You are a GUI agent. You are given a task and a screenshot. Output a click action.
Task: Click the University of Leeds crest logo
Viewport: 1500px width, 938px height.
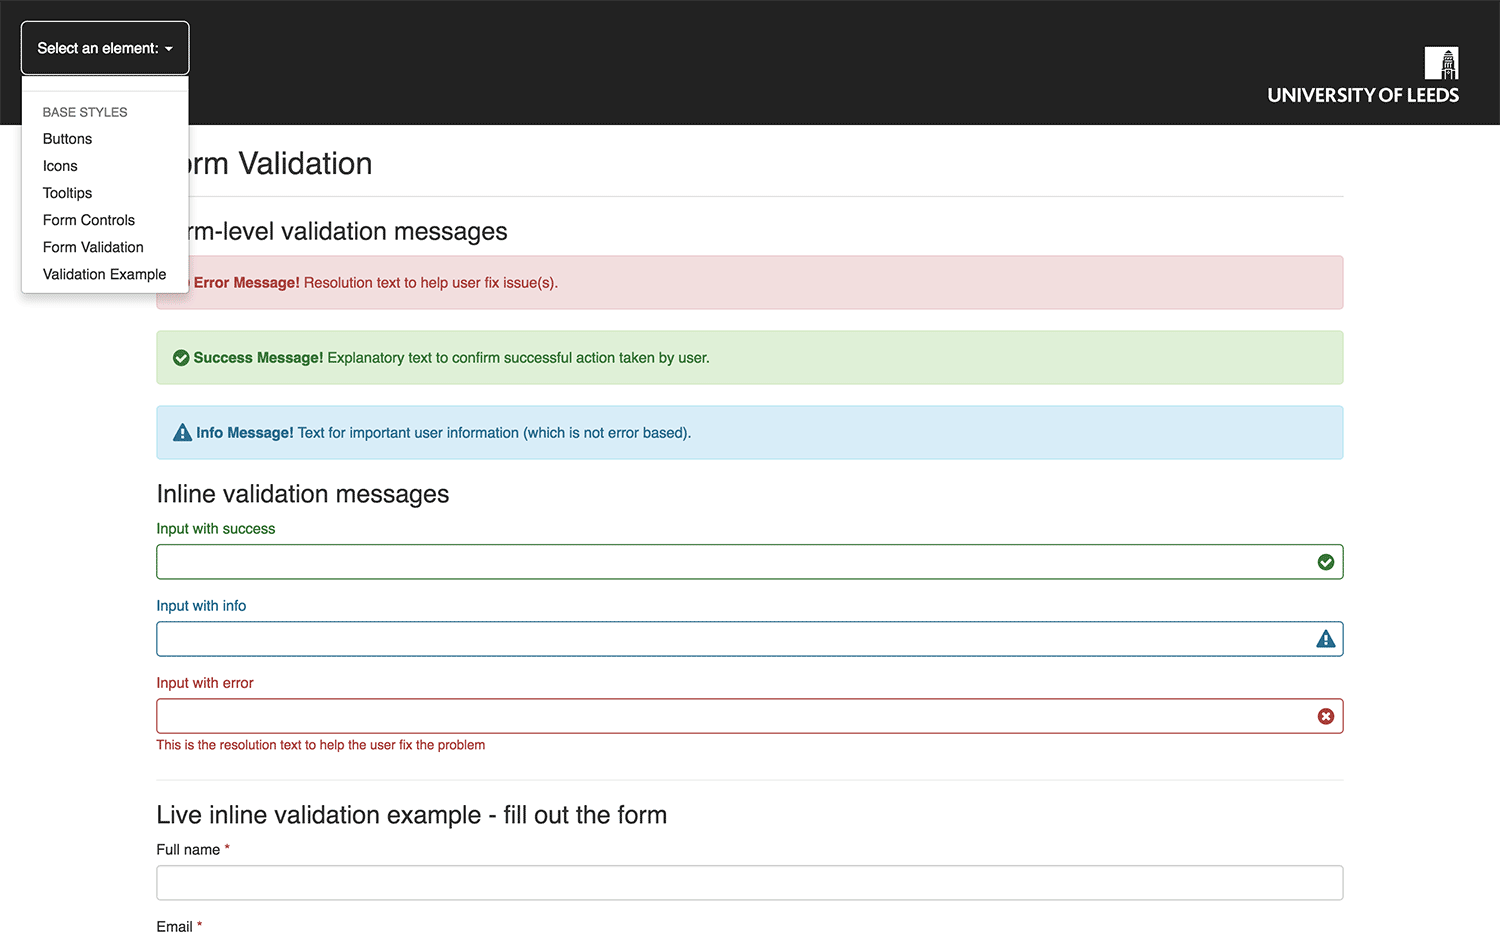pyautogui.click(x=1441, y=62)
